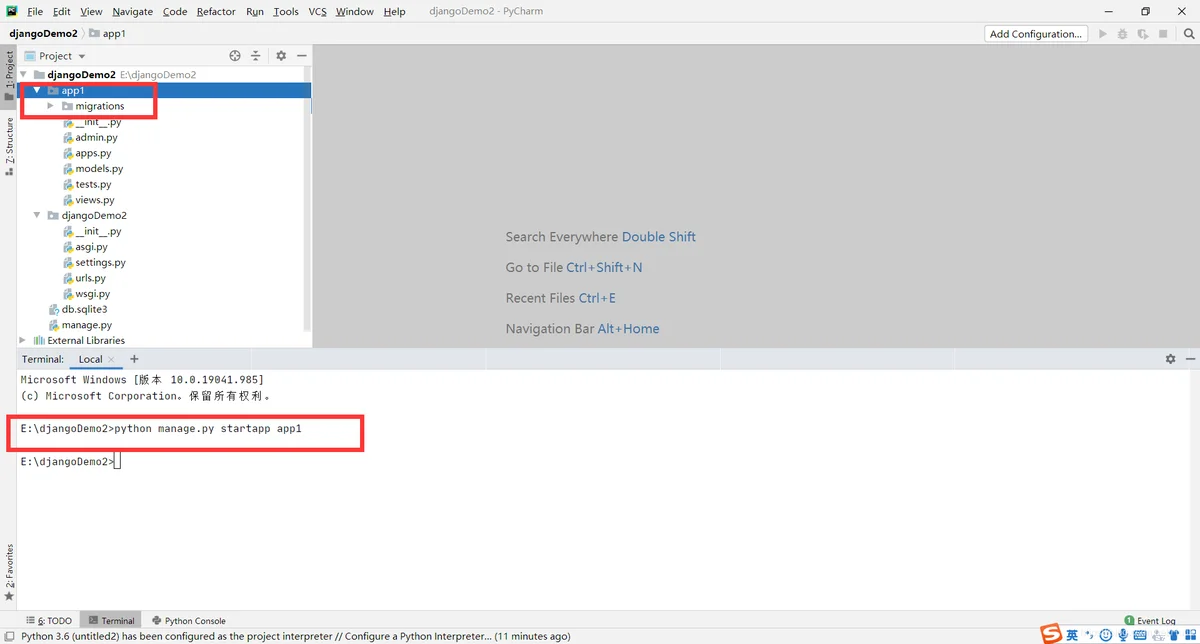Select admin.py in the project tree
Viewport: 1200px width, 644px height.
point(89,138)
